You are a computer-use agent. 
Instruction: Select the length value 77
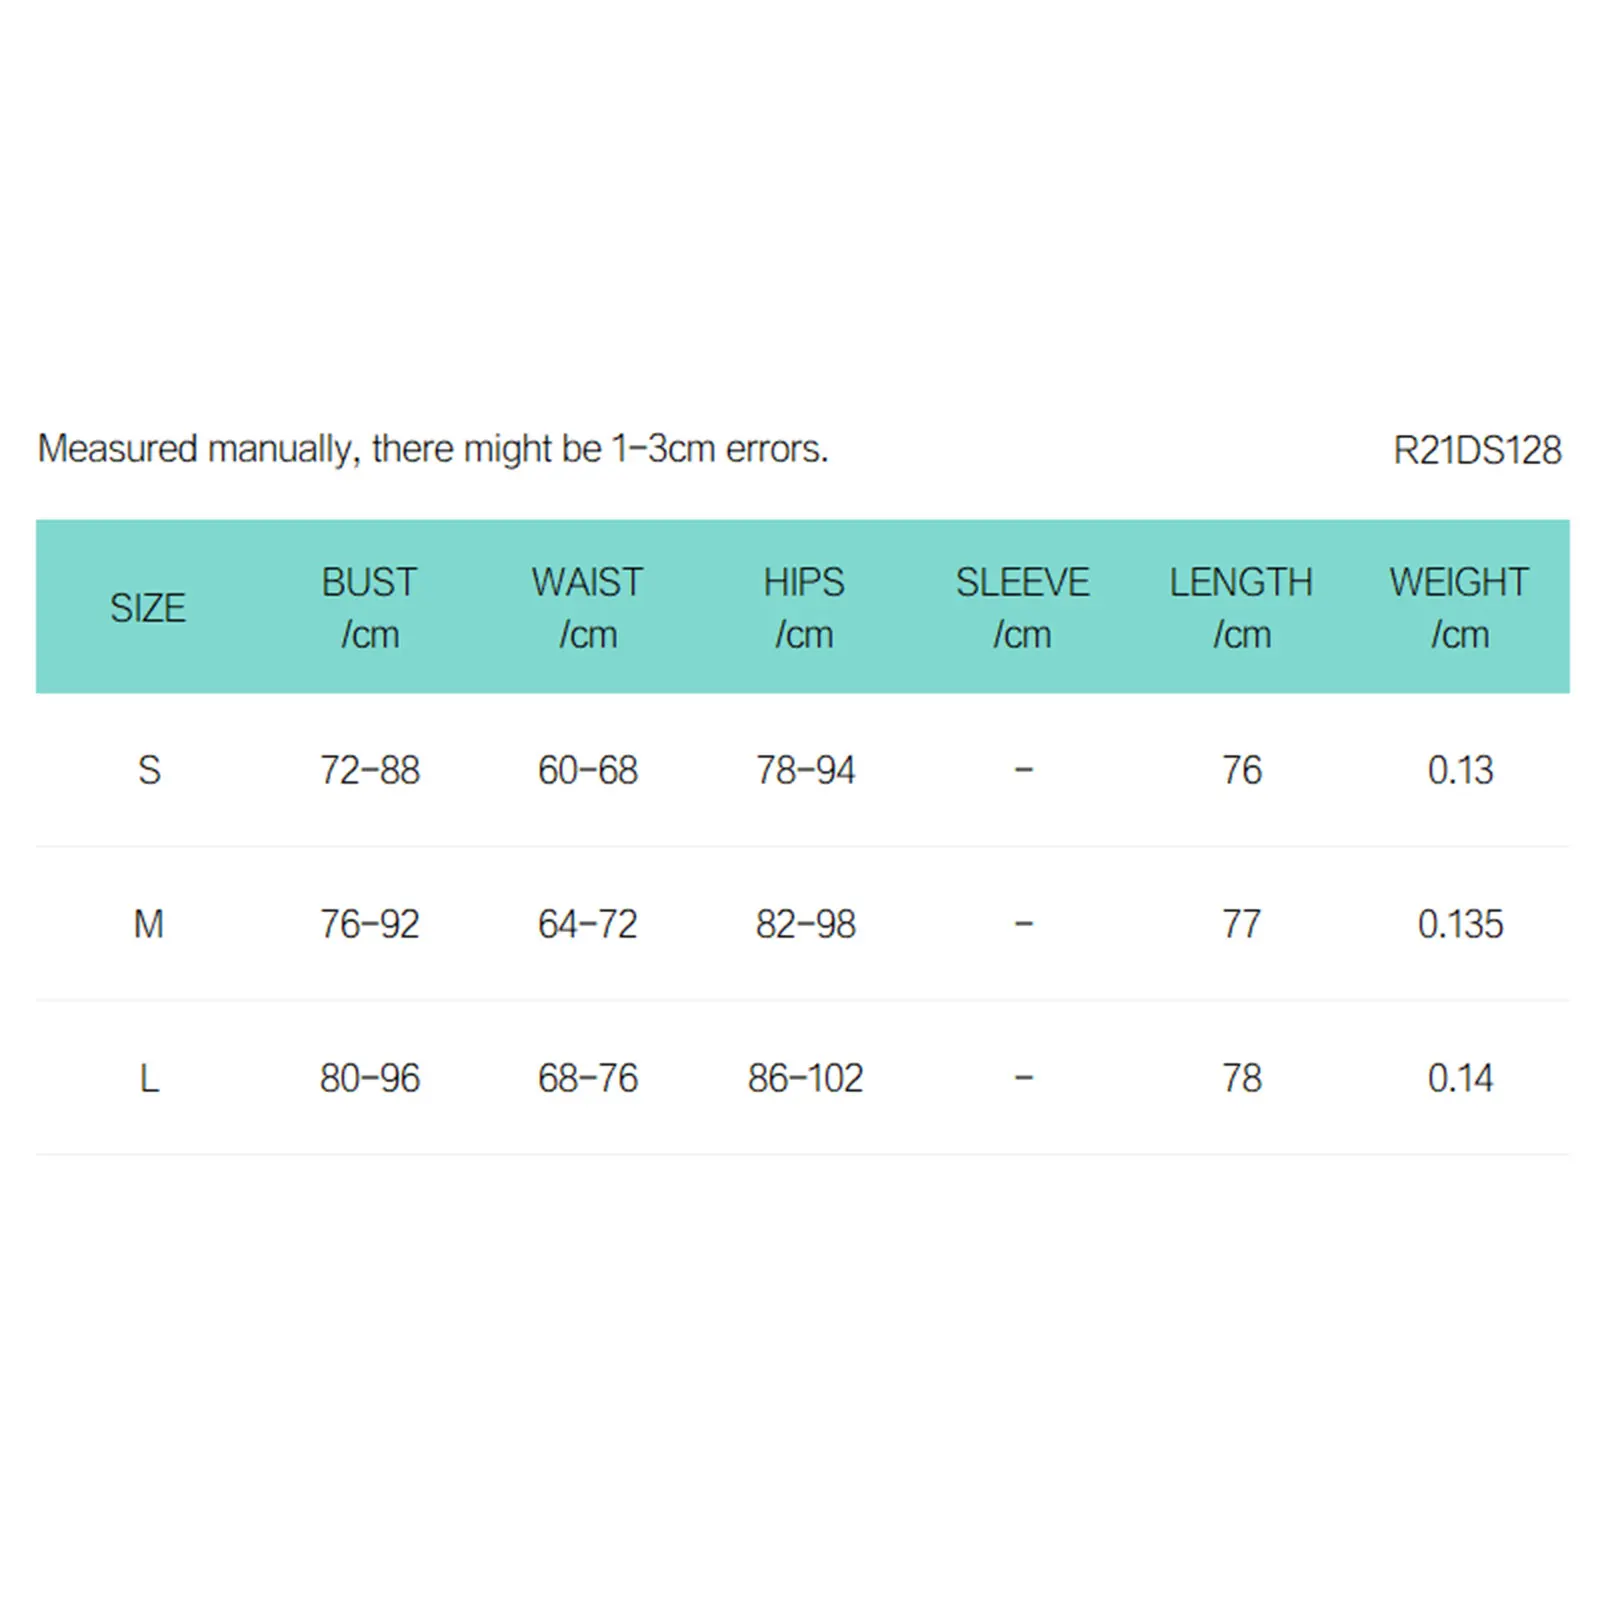pyautogui.click(x=1241, y=924)
